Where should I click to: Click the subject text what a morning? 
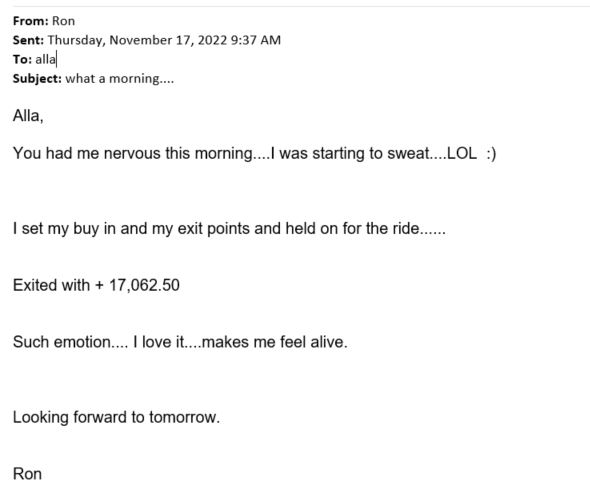click(x=119, y=79)
